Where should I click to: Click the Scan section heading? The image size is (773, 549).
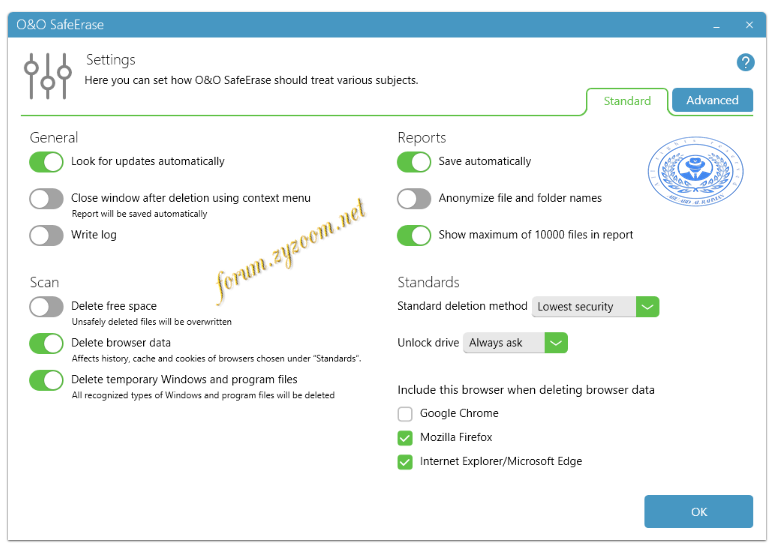click(44, 282)
